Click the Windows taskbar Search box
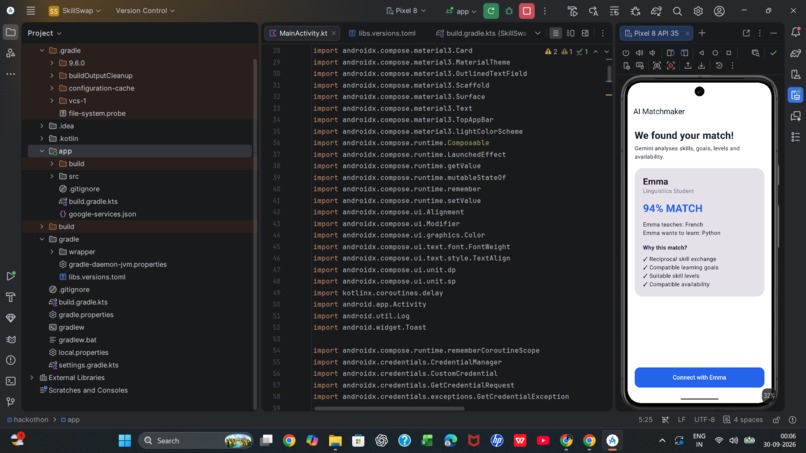Viewport: 806px width, 453px height. click(x=195, y=441)
